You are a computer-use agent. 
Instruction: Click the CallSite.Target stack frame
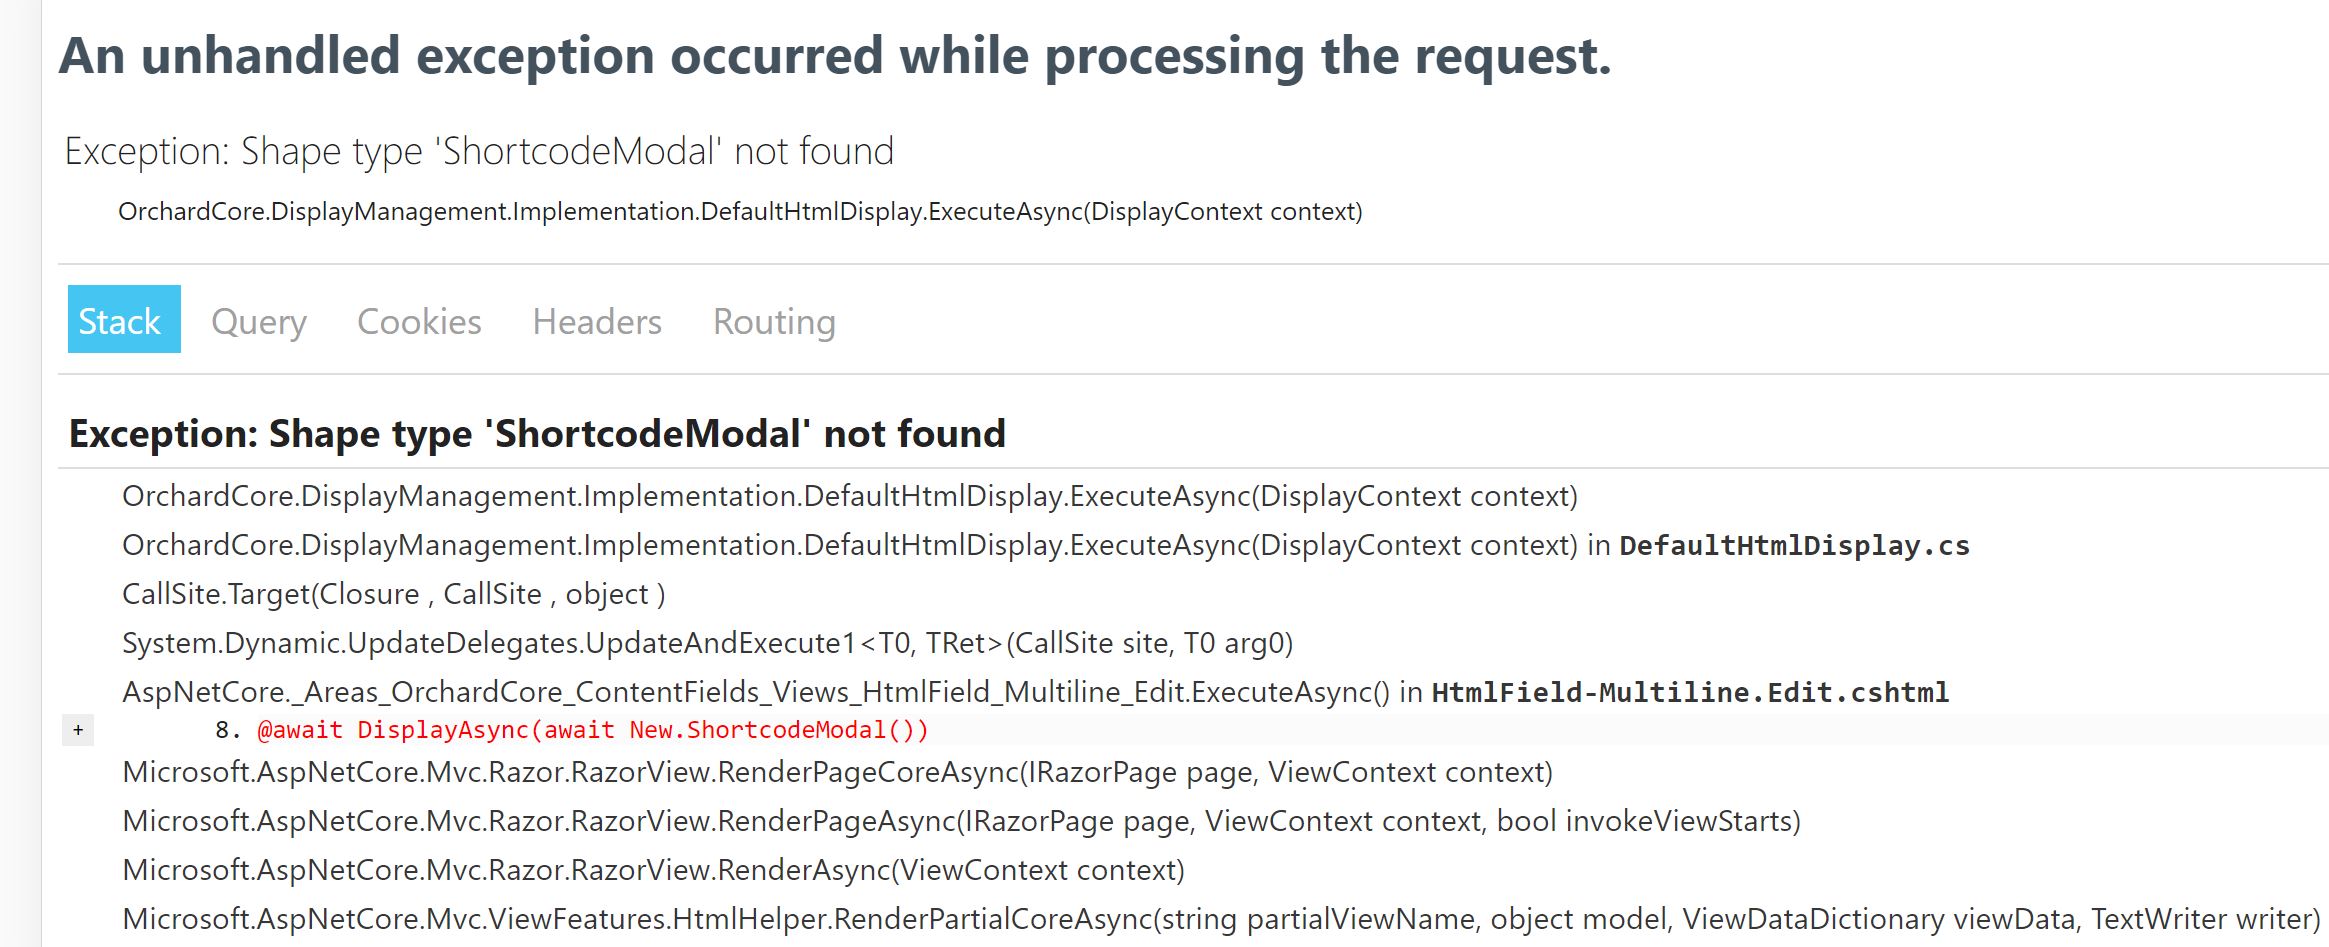[392, 593]
